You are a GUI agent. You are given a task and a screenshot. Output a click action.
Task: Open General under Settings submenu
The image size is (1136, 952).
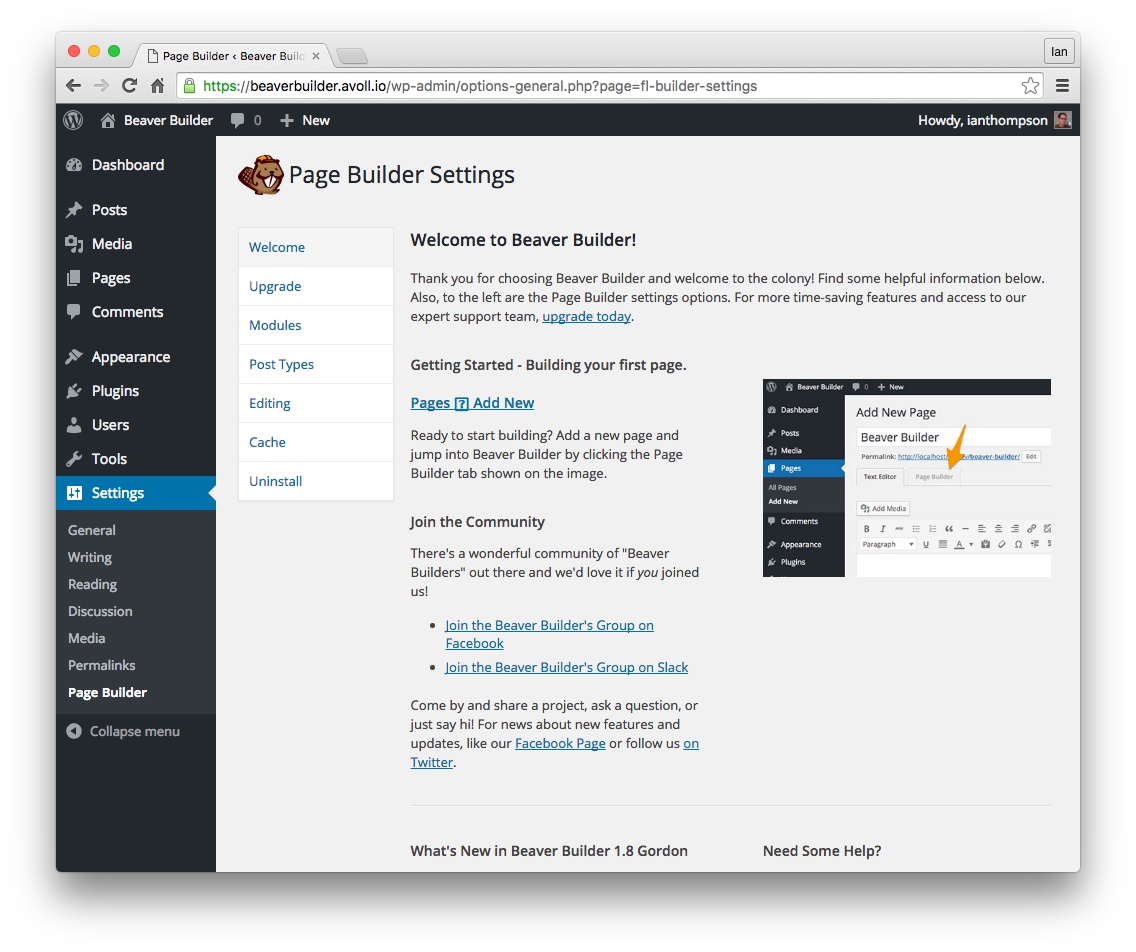(x=92, y=530)
